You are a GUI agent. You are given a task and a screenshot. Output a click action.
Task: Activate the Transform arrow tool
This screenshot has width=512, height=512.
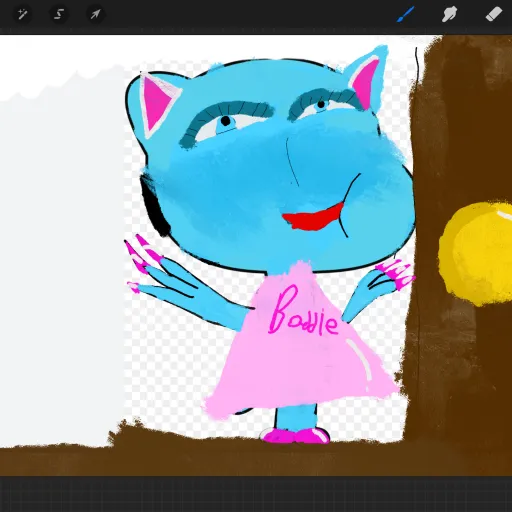[96, 14]
